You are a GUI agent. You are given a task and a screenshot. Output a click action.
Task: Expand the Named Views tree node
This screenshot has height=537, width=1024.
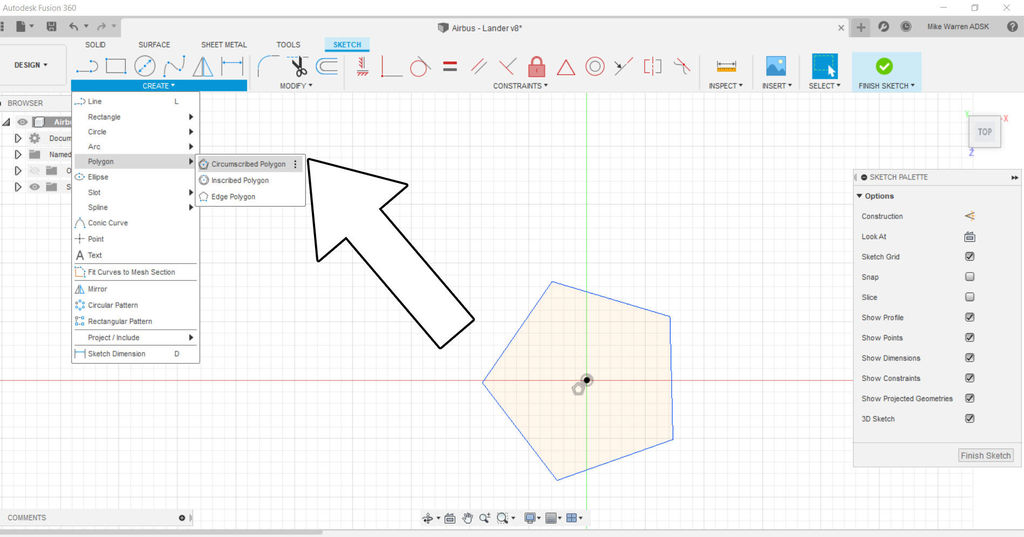tap(18, 155)
